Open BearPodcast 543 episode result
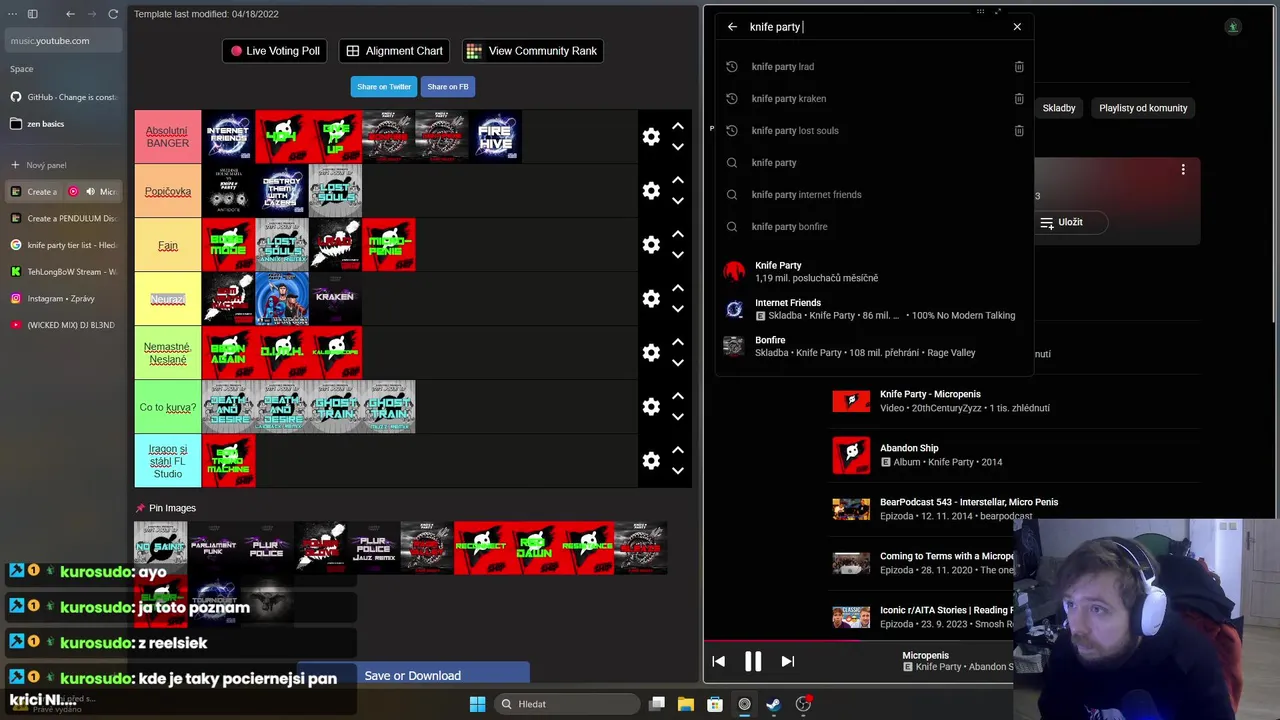The height and width of the screenshot is (720, 1280). [x=1015, y=509]
